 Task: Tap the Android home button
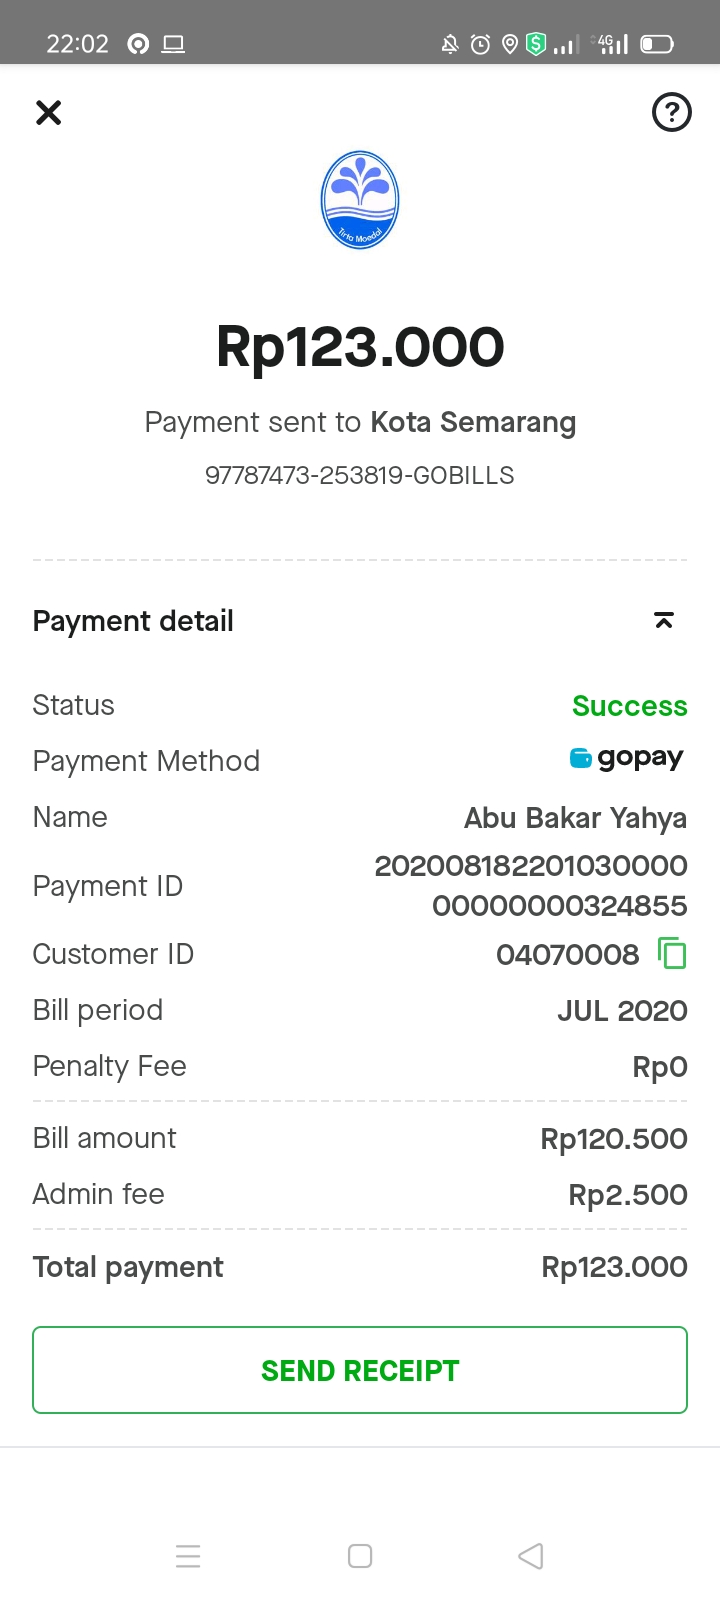[x=360, y=1556]
